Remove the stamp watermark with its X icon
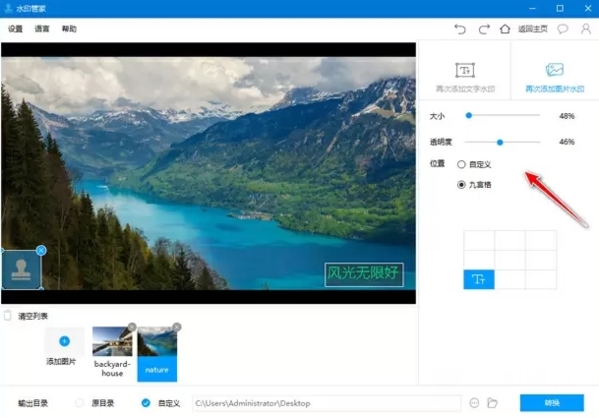This screenshot has height=418, width=599. point(41,251)
